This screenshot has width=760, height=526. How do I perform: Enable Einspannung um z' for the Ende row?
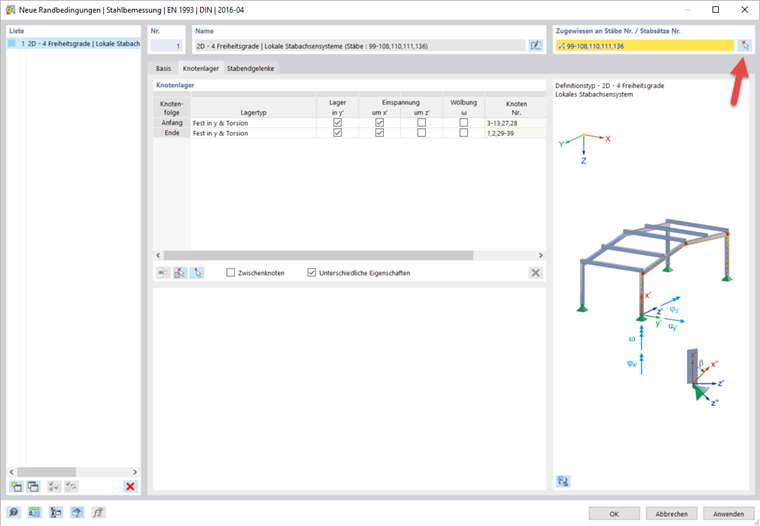click(422, 132)
